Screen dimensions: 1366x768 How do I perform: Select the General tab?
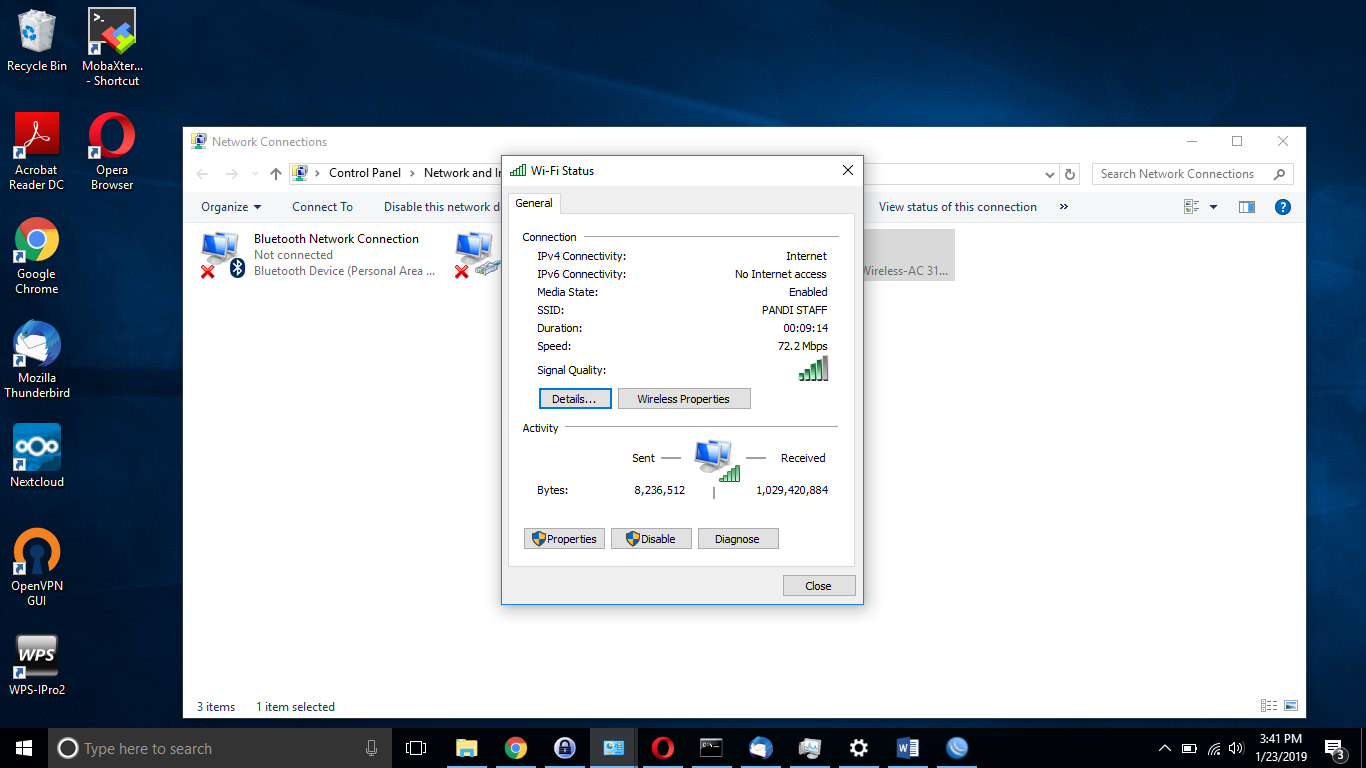(x=534, y=203)
